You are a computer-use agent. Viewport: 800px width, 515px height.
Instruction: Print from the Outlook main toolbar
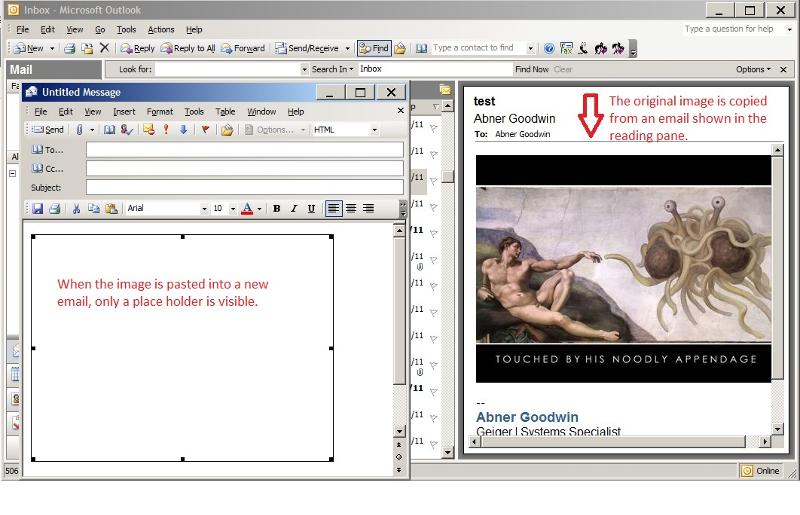point(69,48)
